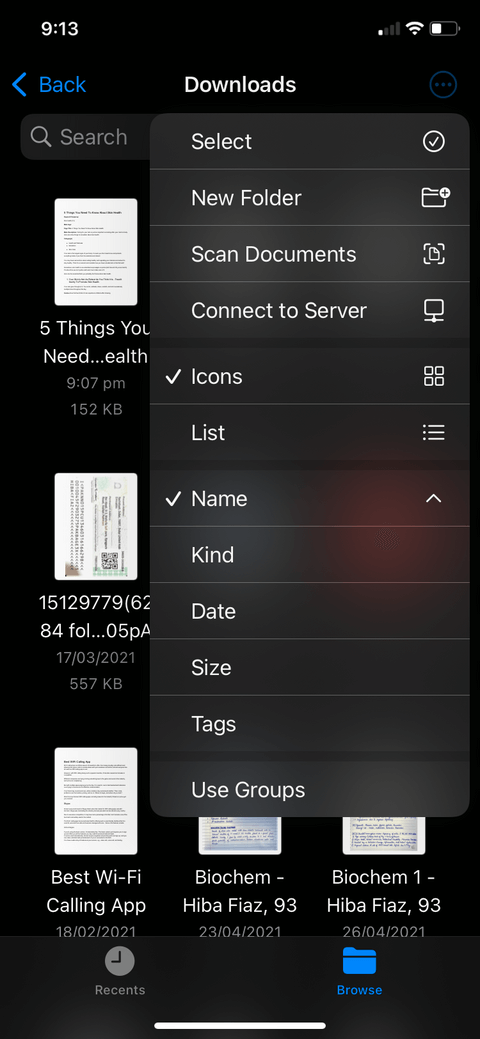Toggle the Icons view checkmark option
Viewport: 480px width, 1039px height.
(x=310, y=376)
